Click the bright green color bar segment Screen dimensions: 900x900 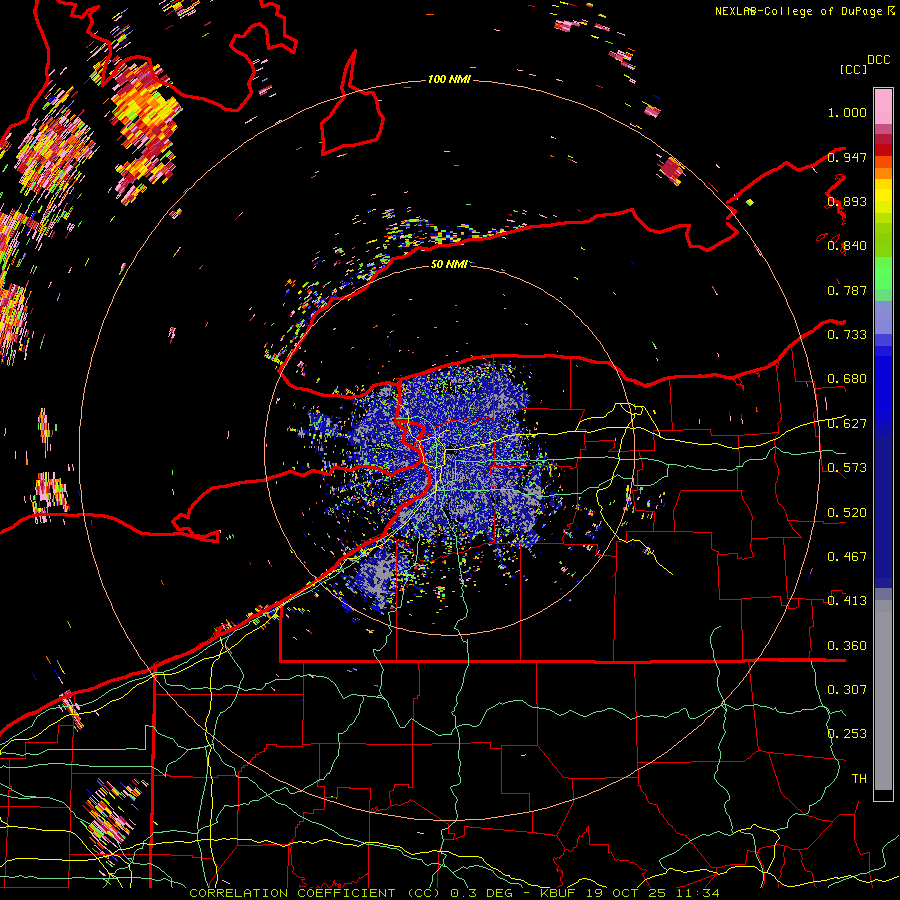pos(883,273)
